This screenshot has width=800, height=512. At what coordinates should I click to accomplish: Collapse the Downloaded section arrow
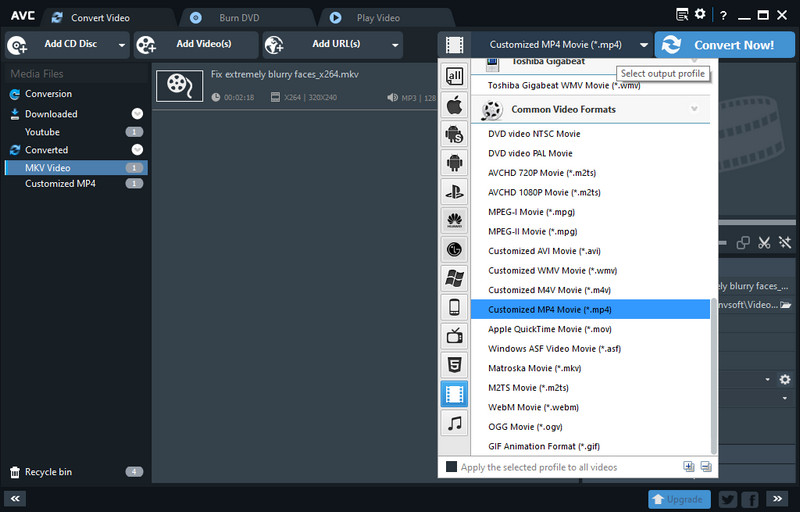(137, 114)
